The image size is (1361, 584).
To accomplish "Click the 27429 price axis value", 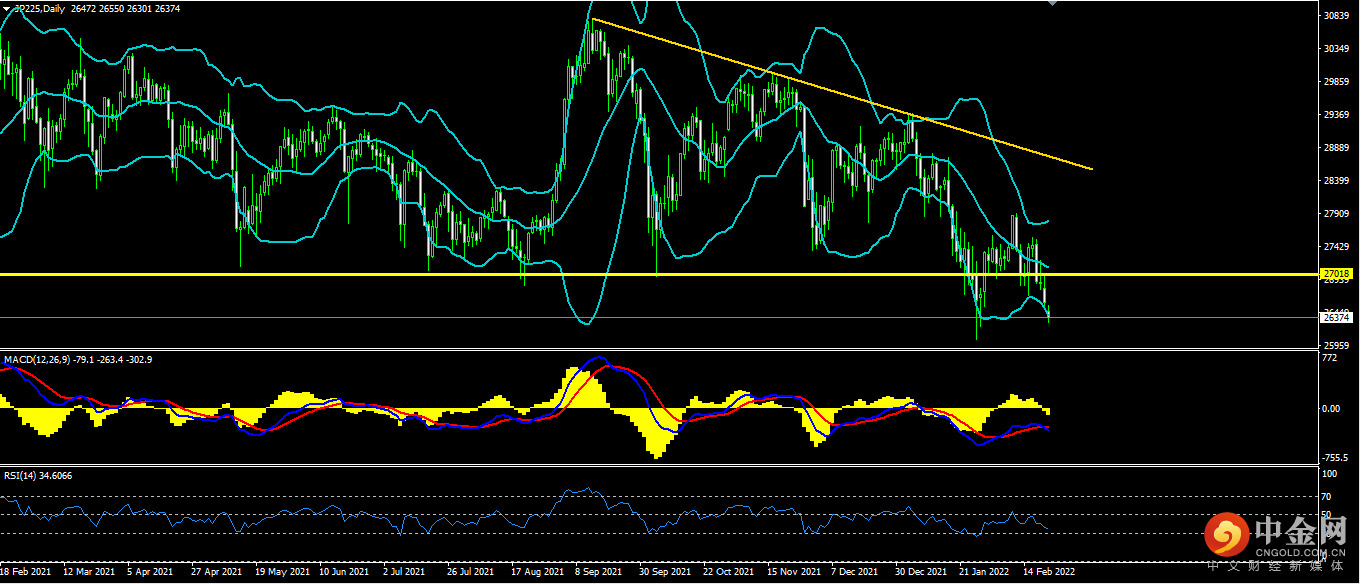I will (x=1336, y=247).
